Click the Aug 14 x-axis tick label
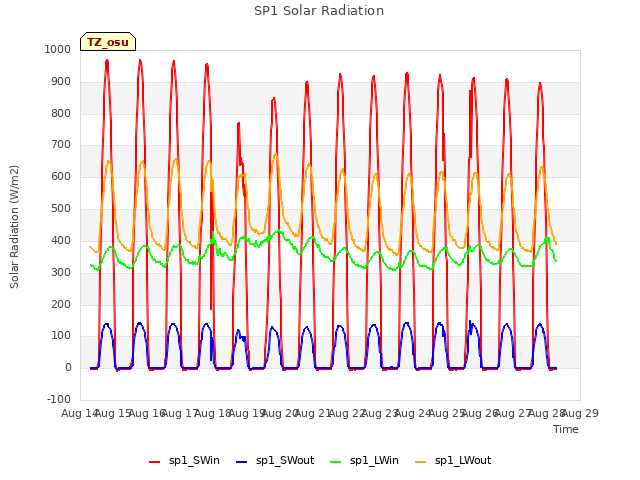Viewport: 640px width, 480px height. (x=79, y=413)
